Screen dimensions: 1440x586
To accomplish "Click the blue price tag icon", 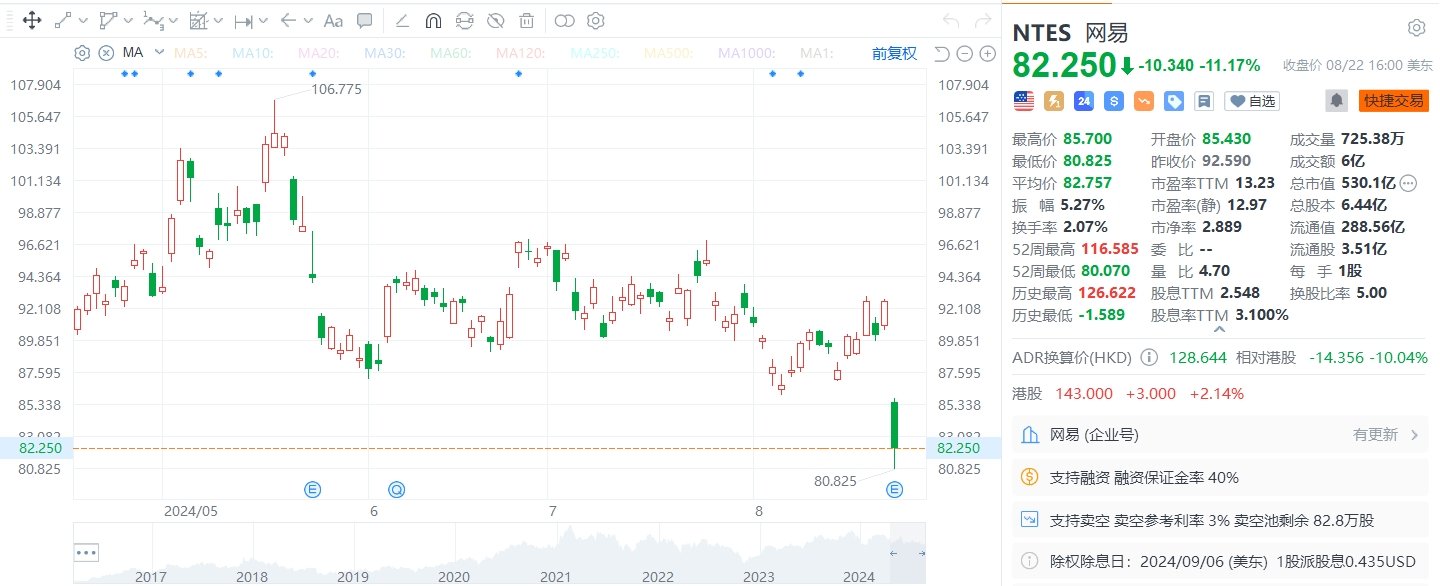I will [1174, 100].
